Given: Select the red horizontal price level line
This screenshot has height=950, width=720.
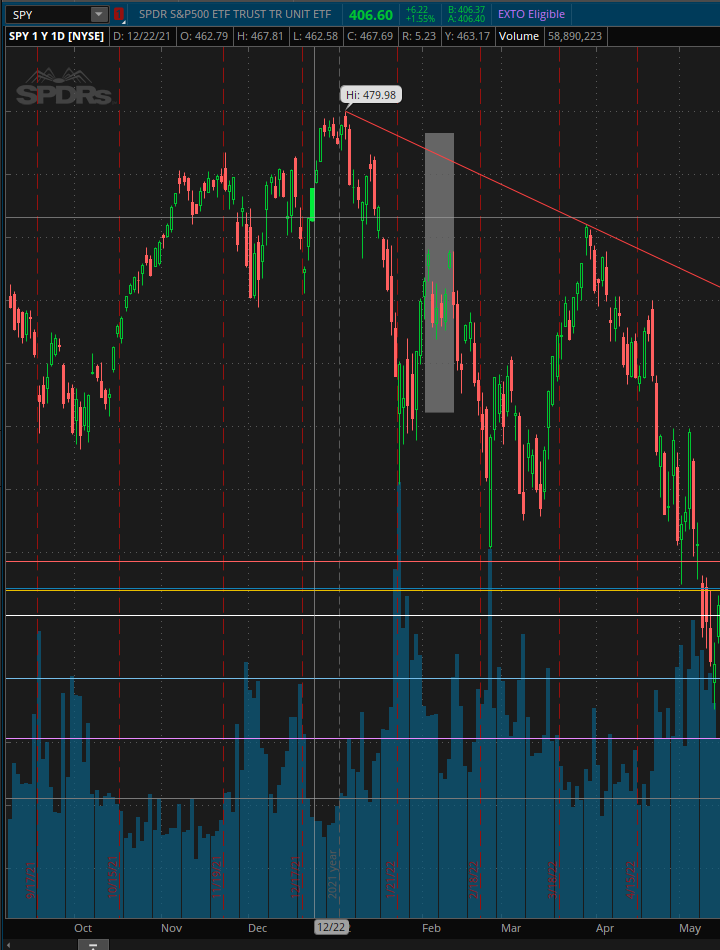Looking at the screenshot, I should coord(362,562).
